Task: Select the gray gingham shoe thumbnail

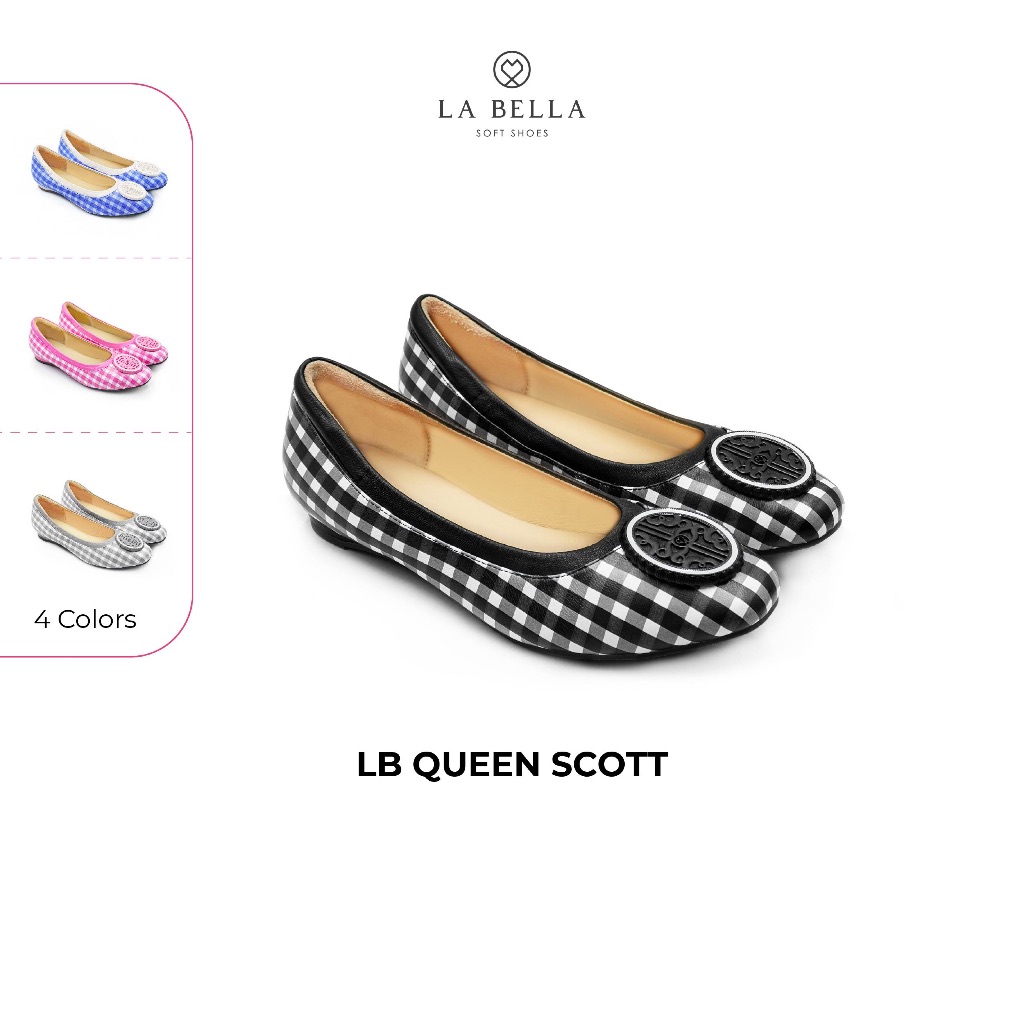Action: pos(99,524)
